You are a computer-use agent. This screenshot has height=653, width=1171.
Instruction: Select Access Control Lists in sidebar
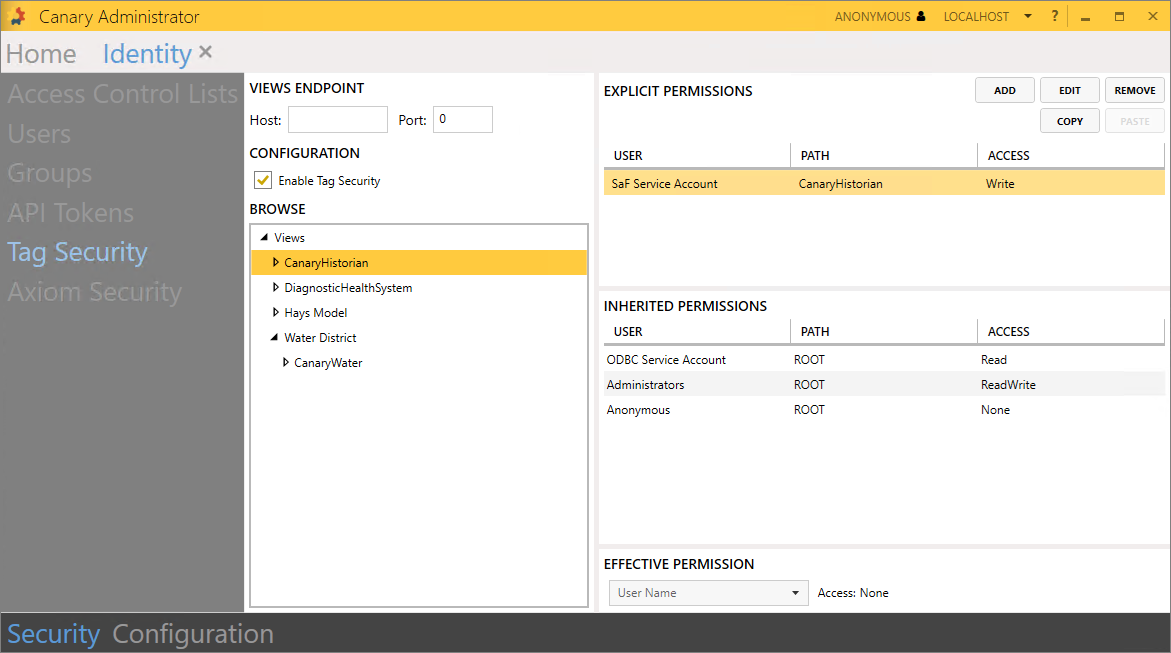(x=122, y=94)
